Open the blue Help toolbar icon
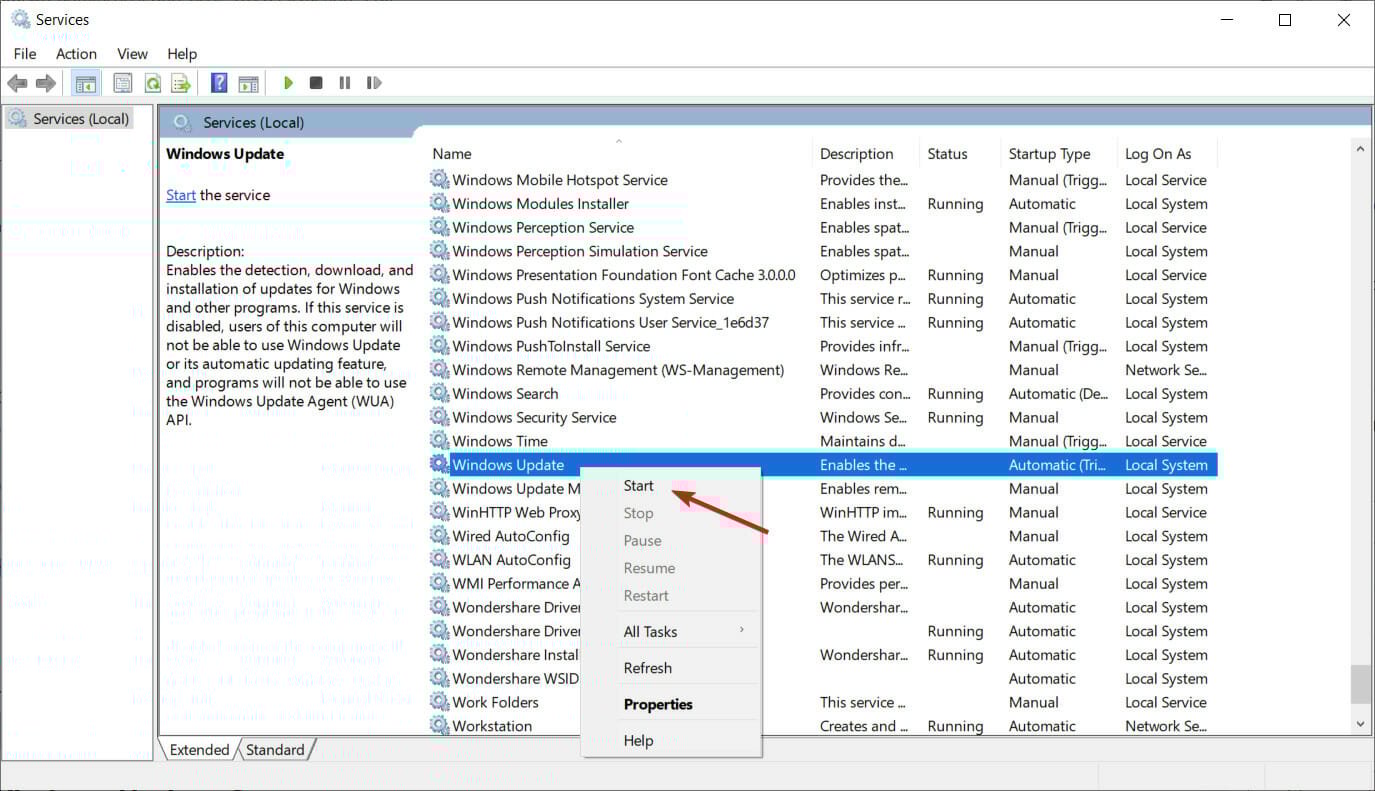 [x=219, y=83]
